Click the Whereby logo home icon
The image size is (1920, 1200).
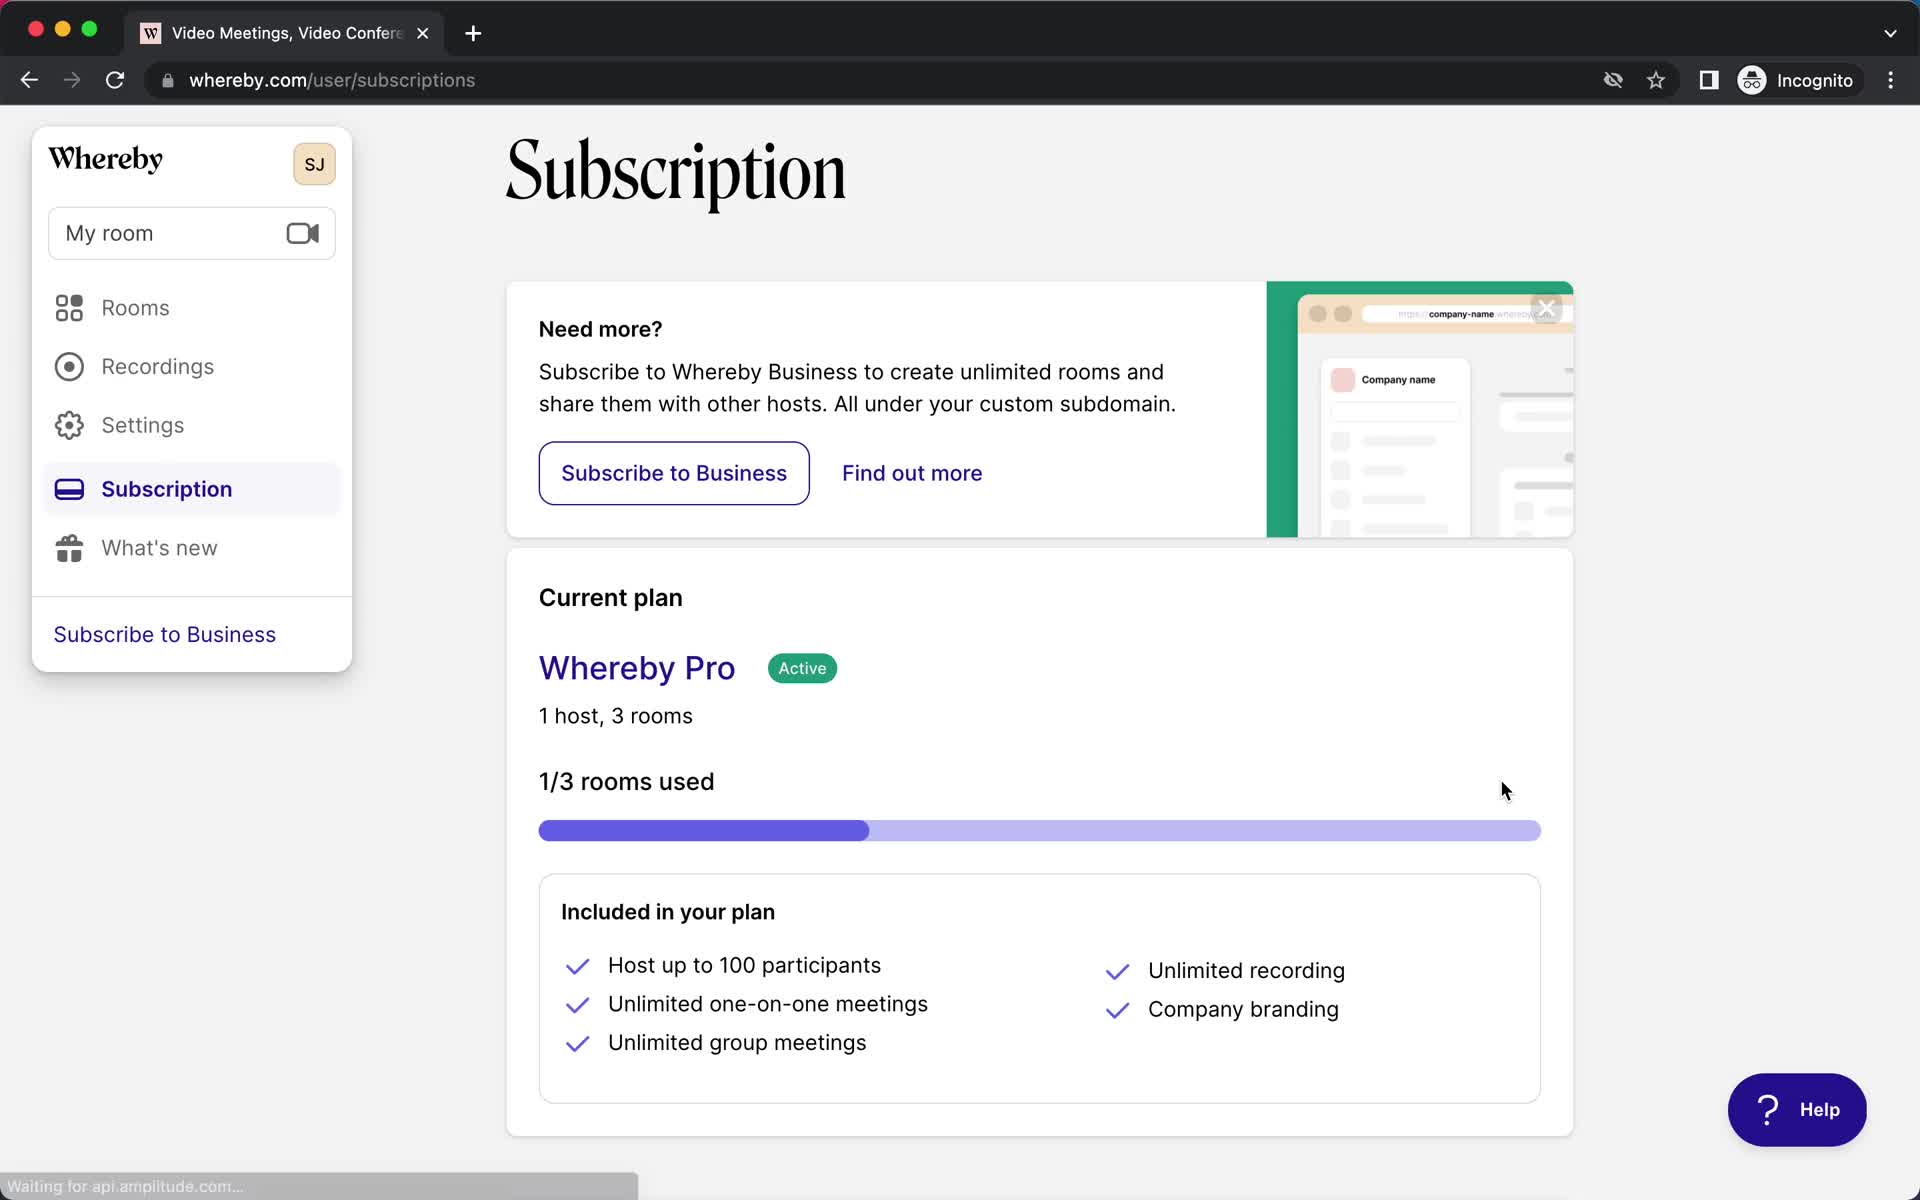(106, 160)
